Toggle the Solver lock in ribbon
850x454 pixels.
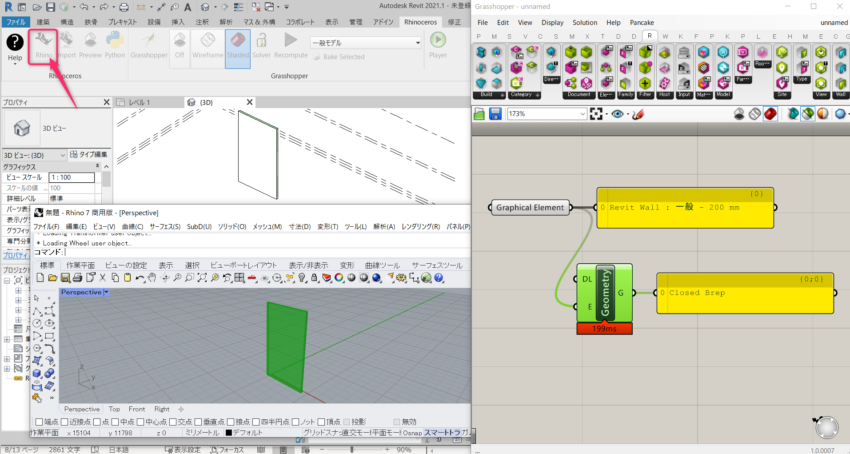tap(261, 46)
